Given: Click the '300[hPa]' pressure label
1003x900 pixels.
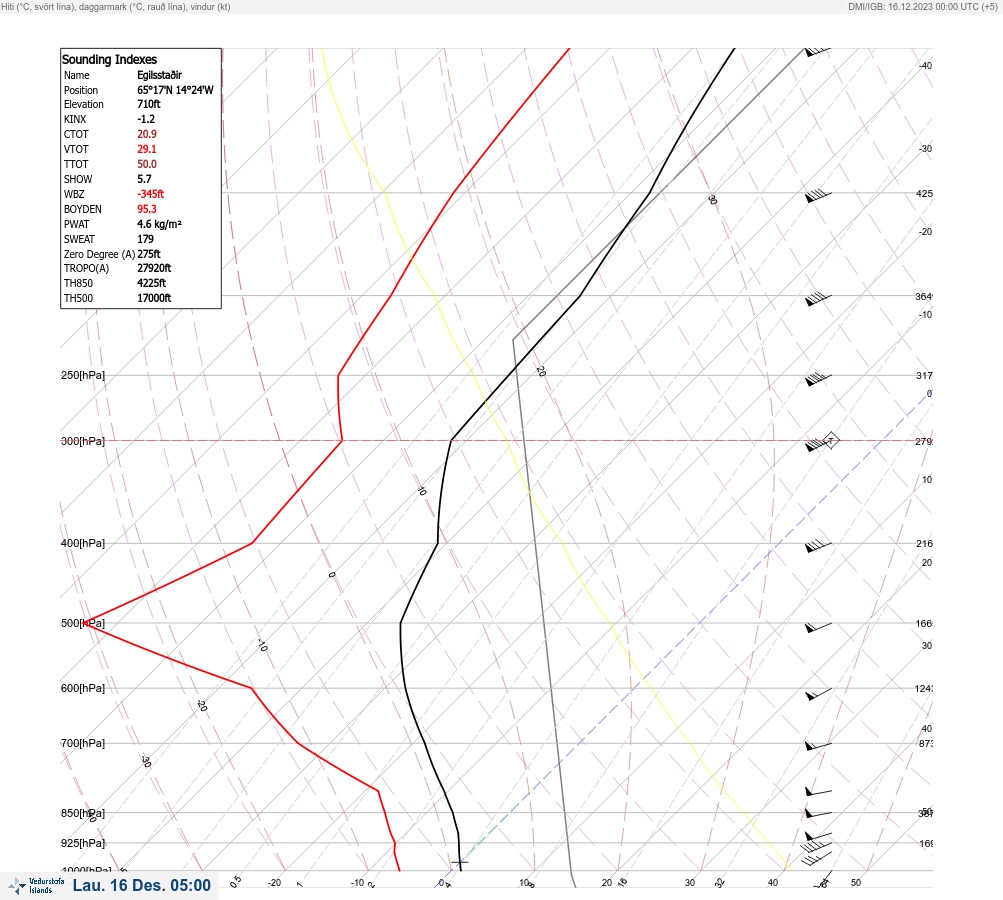Looking at the screenshot, I should point(83,441).
